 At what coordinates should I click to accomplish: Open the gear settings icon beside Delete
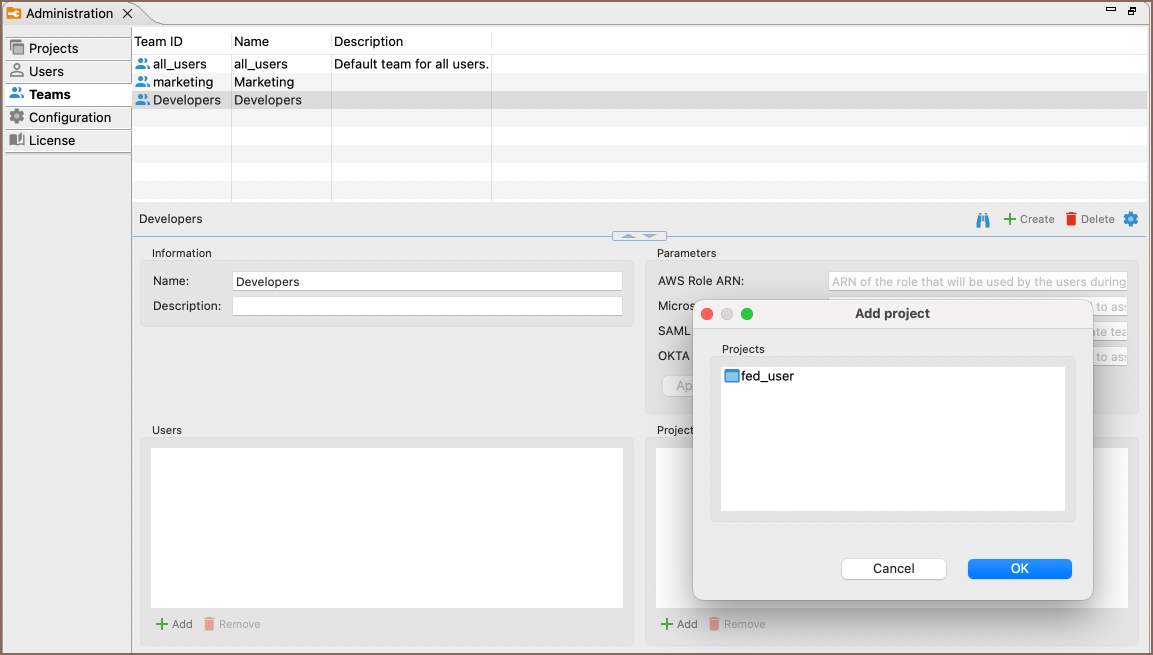click(1131, 219)
